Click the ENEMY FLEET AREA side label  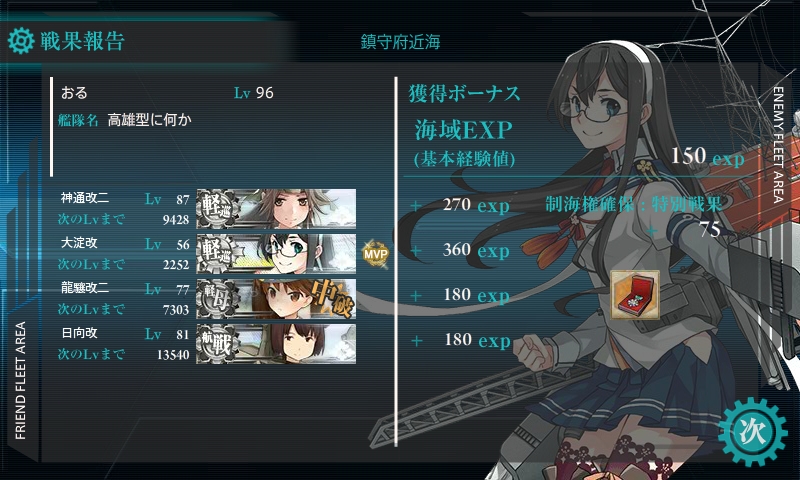tap(778, 145)
